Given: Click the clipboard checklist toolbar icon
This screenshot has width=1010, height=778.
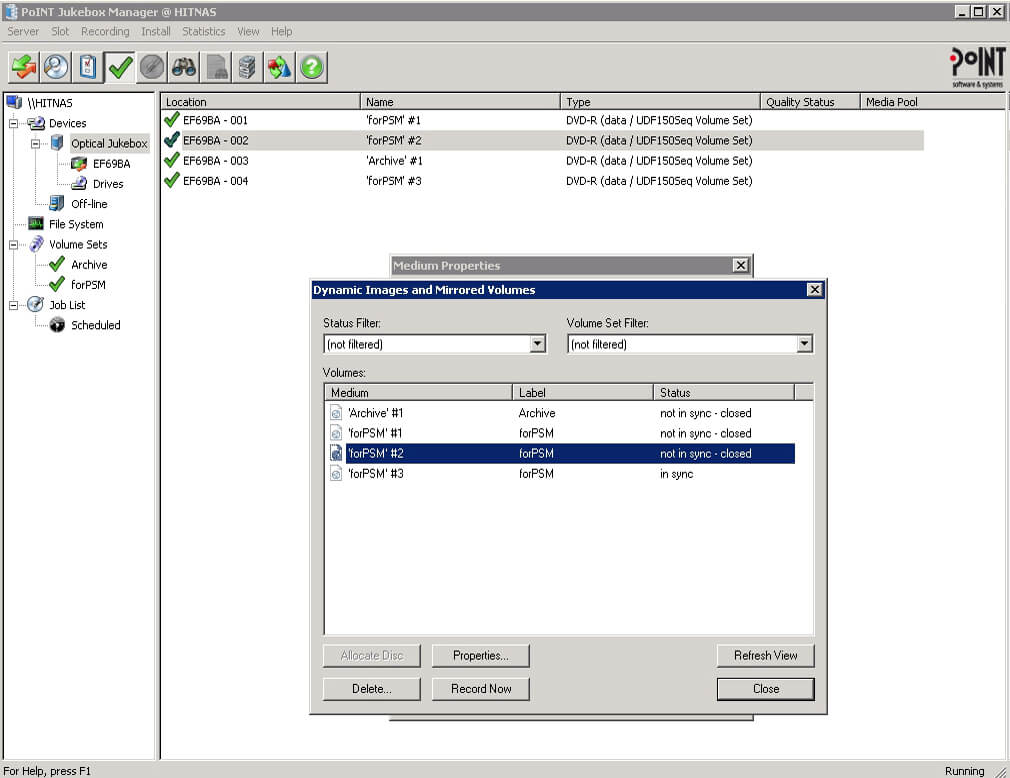Looking at the screenshot, I should [x=88, y=67].
